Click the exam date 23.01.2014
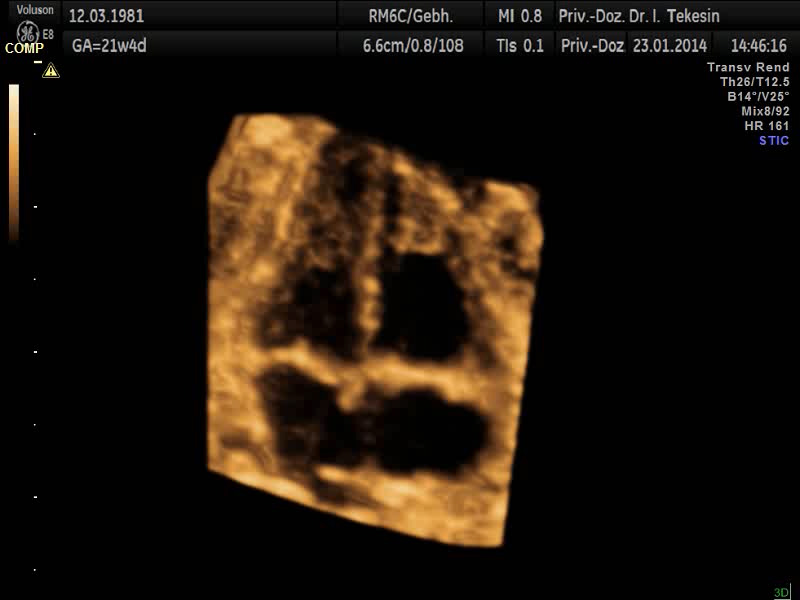This screenshot has width=800, height=600. (x=669, y=45)
